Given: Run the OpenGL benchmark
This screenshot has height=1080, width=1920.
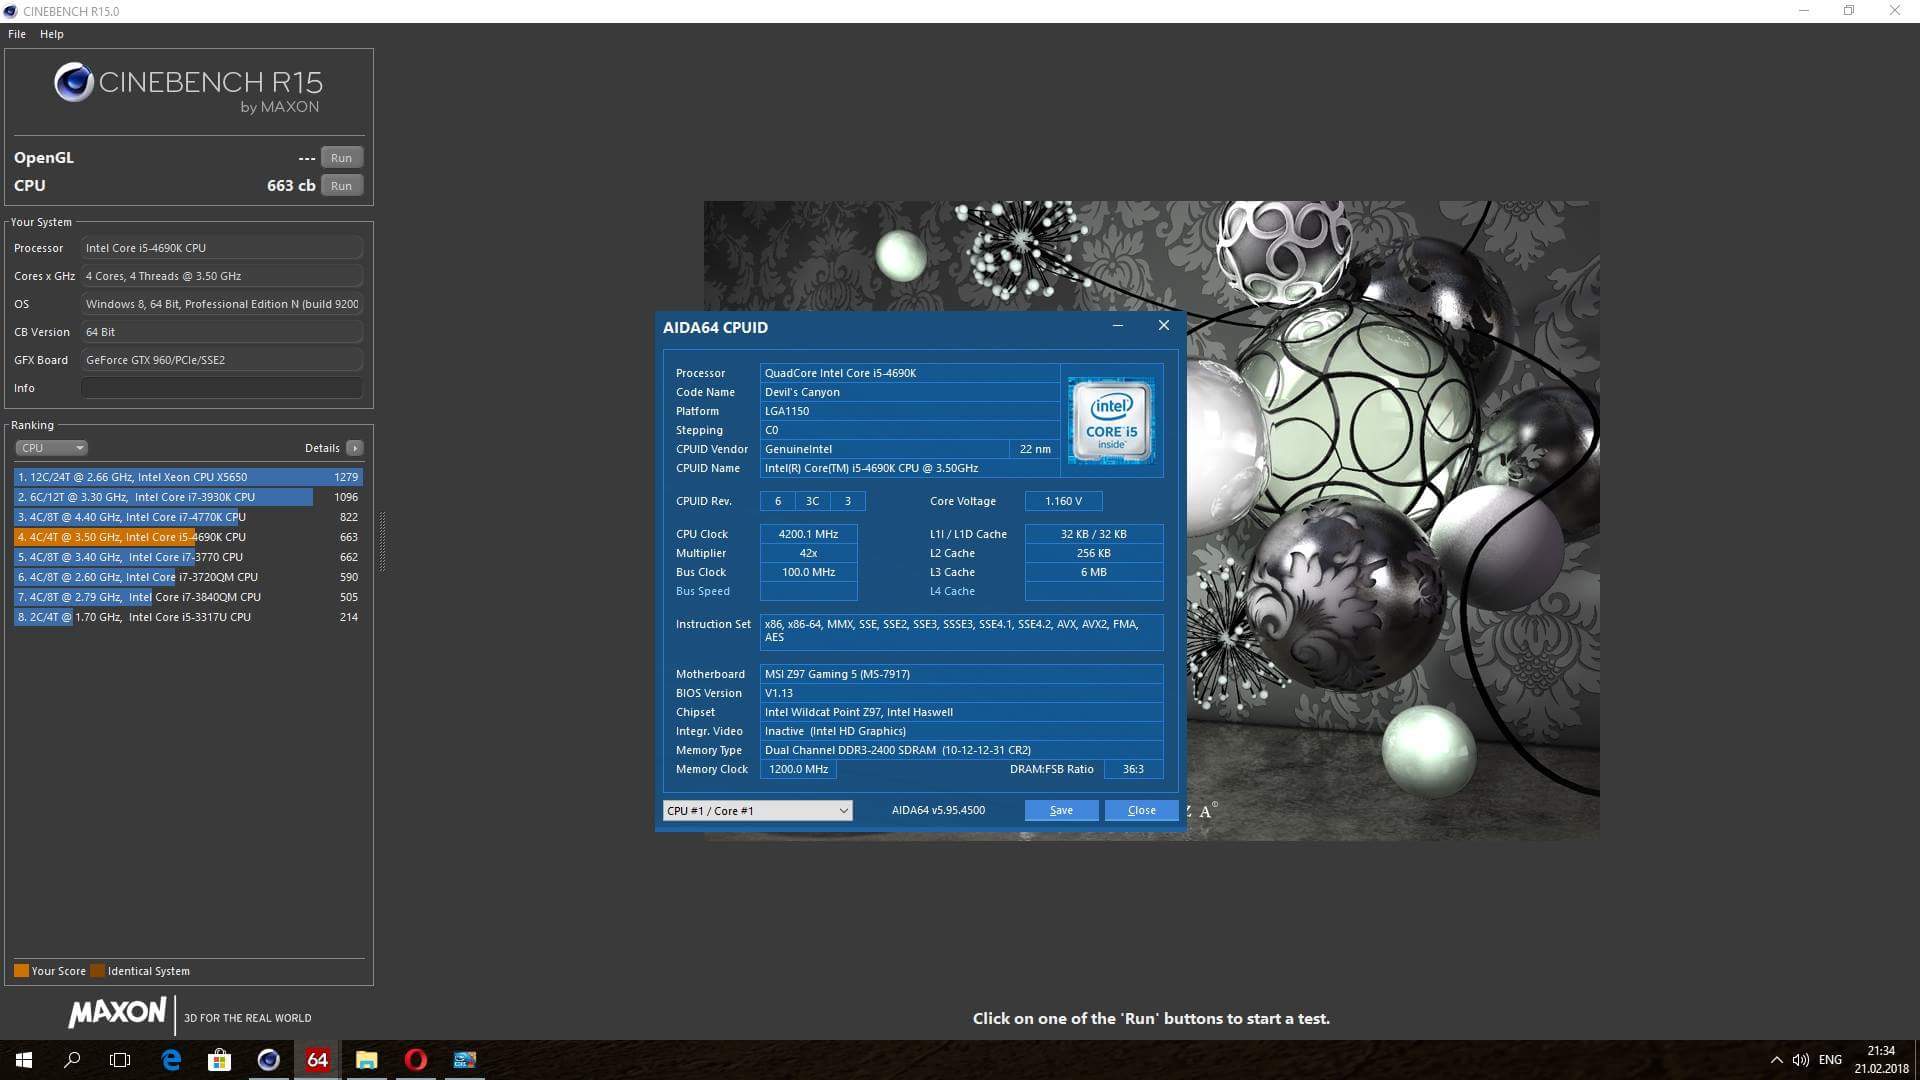Looking at the screenshot, I should (341, 158).
